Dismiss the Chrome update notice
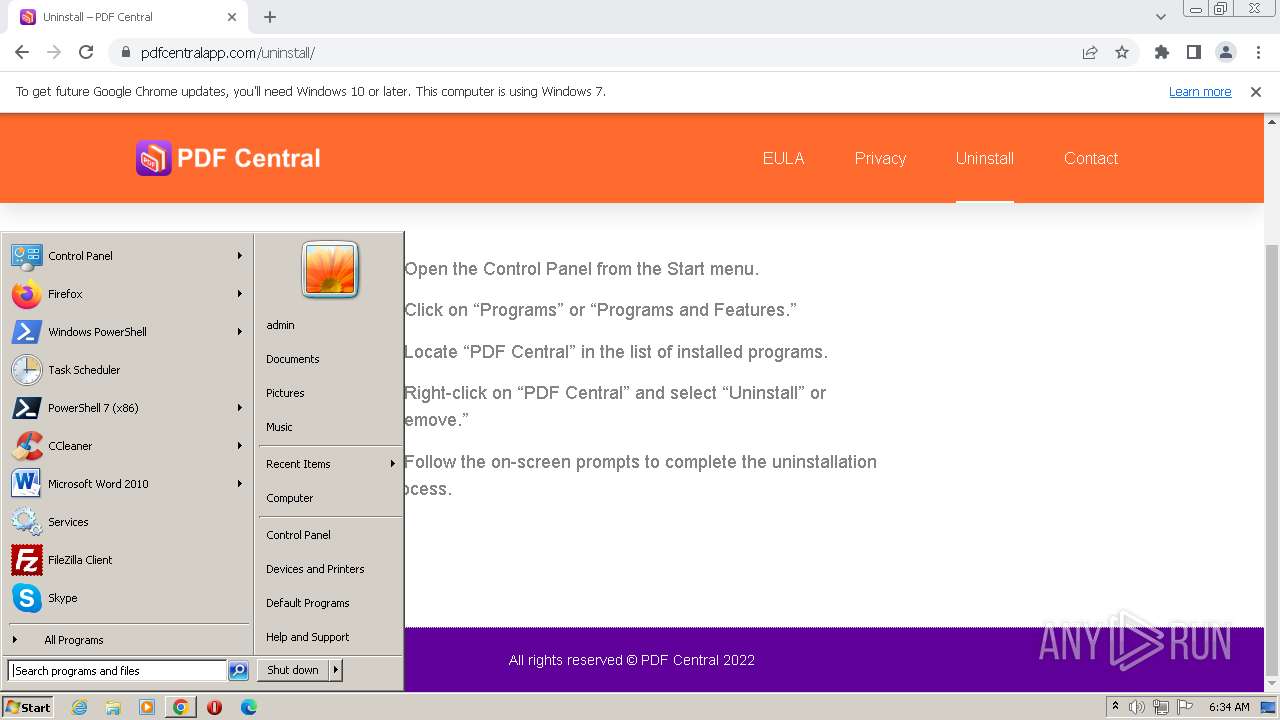 [x=1256, y=91]
